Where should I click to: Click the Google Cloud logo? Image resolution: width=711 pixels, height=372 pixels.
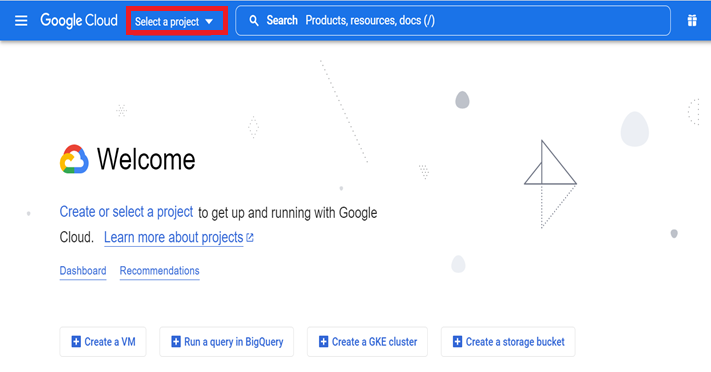79,20
